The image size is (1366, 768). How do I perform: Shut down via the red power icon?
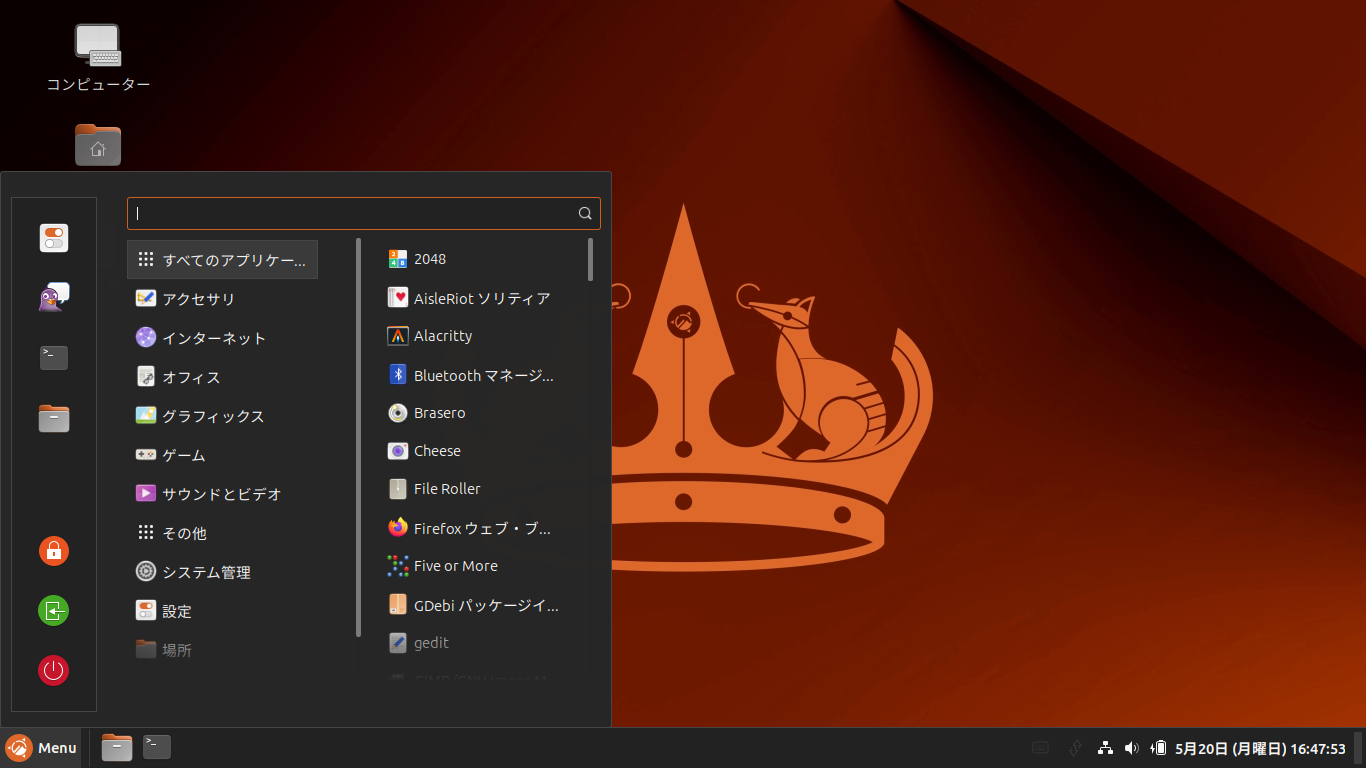coord(53,670)
